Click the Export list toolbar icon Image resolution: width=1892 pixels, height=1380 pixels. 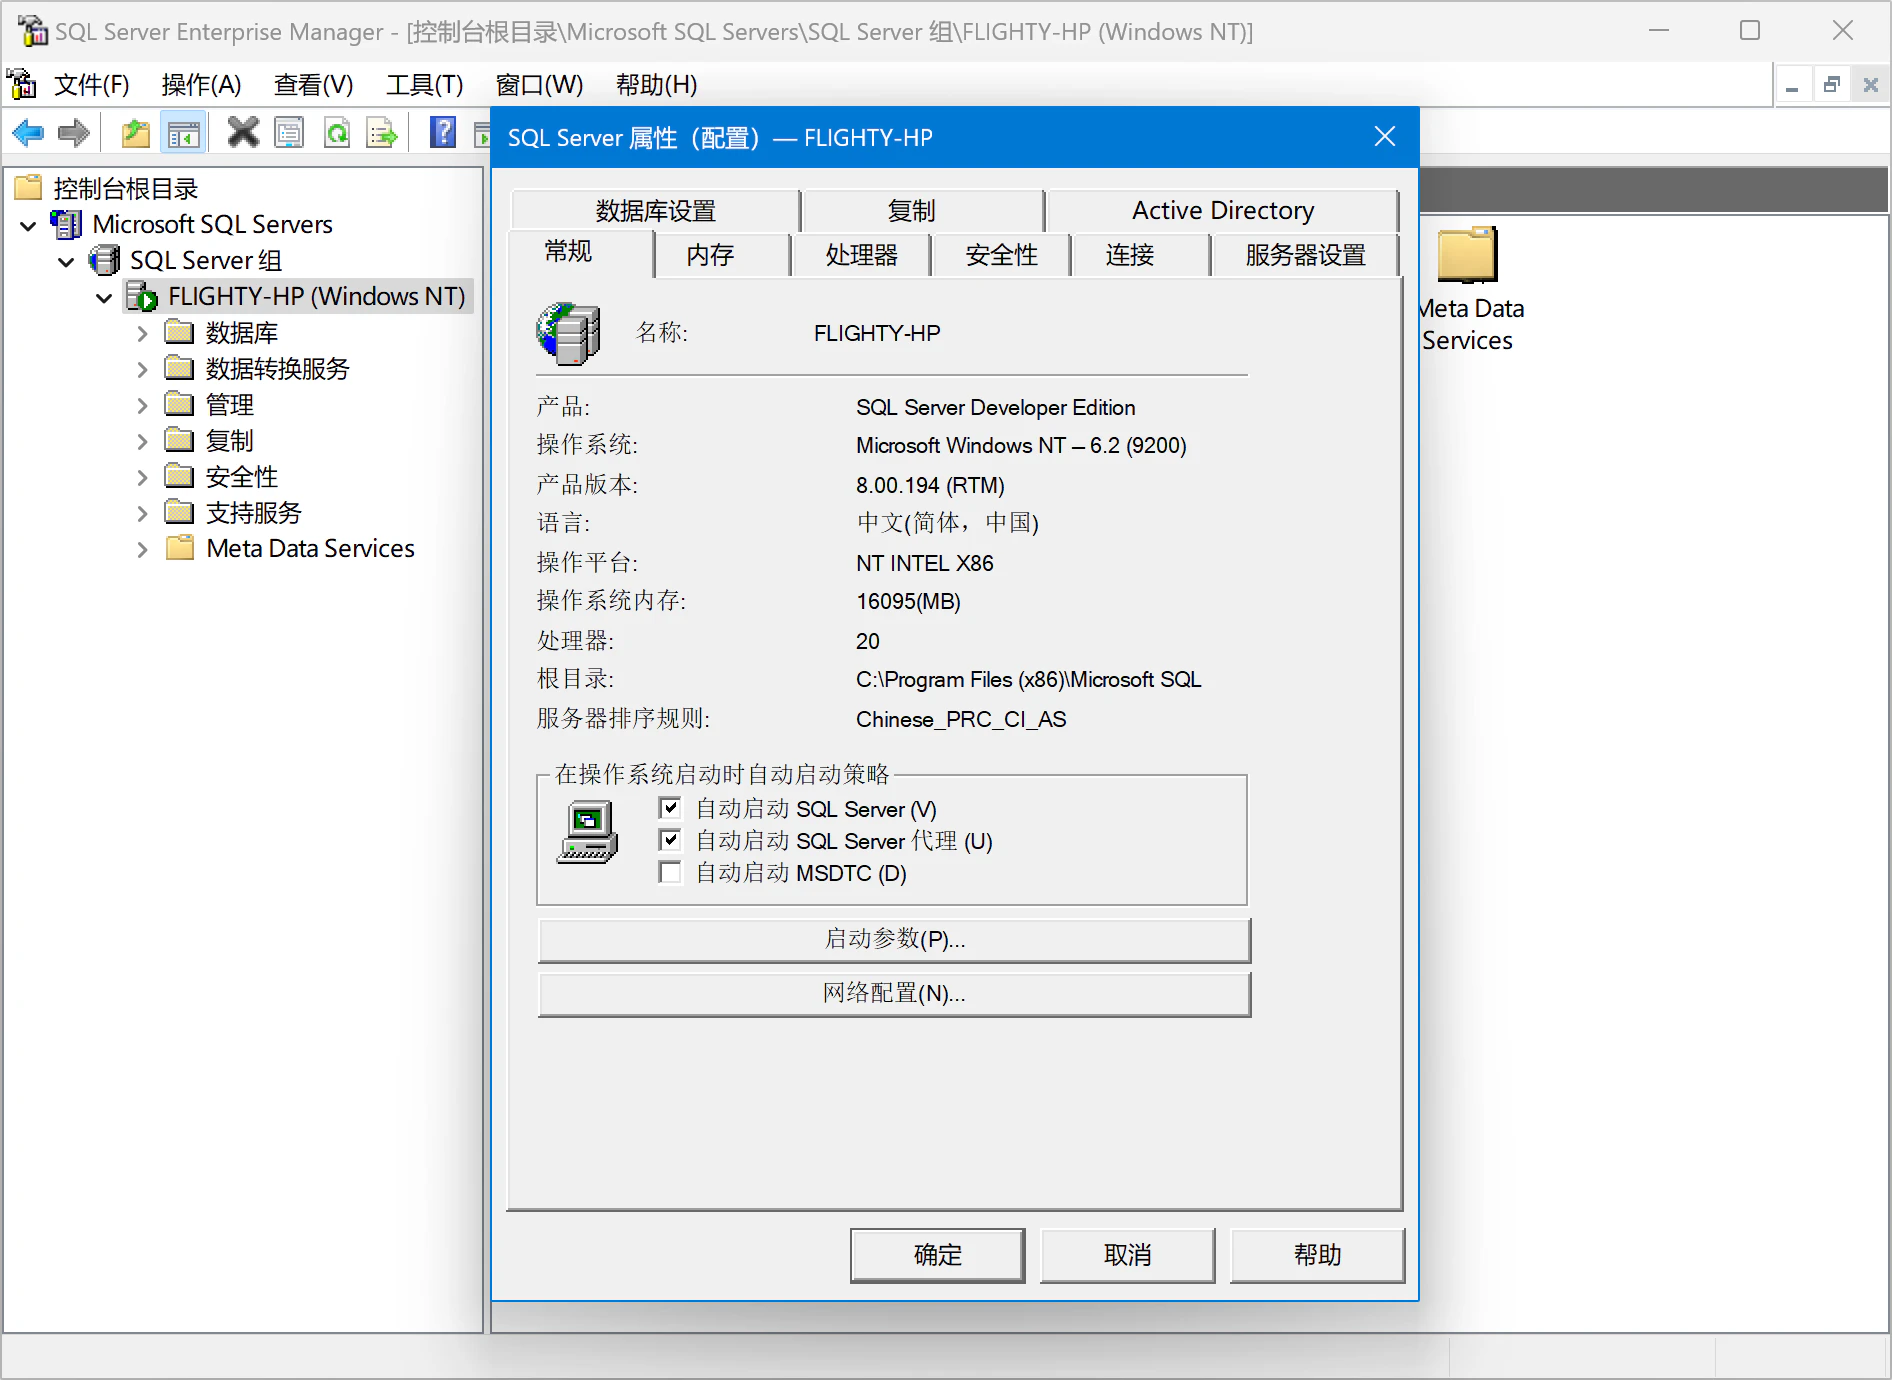click(x=382, y=132)
